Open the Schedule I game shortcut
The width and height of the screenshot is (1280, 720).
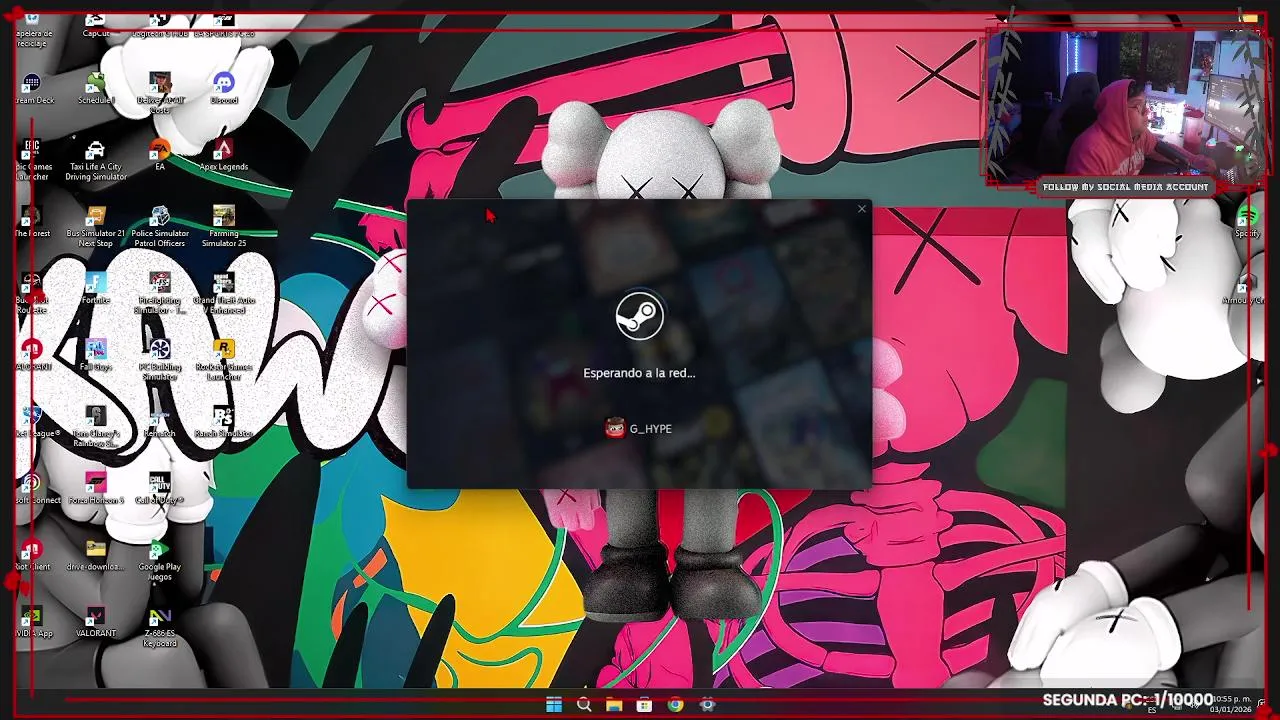click(x=96, y=89)
